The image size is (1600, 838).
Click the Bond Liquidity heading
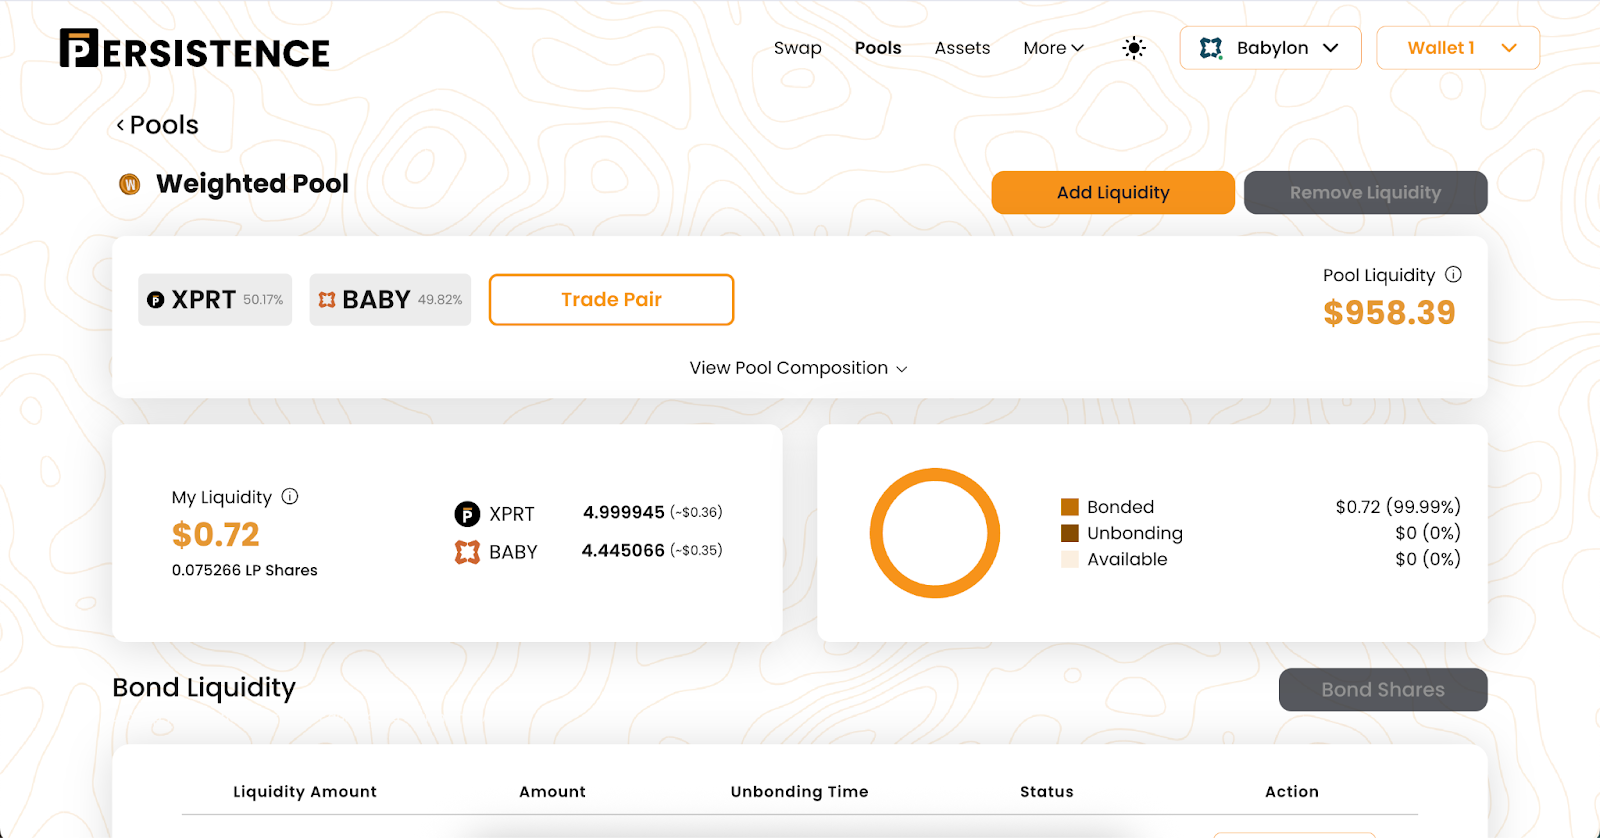[204, 688]
